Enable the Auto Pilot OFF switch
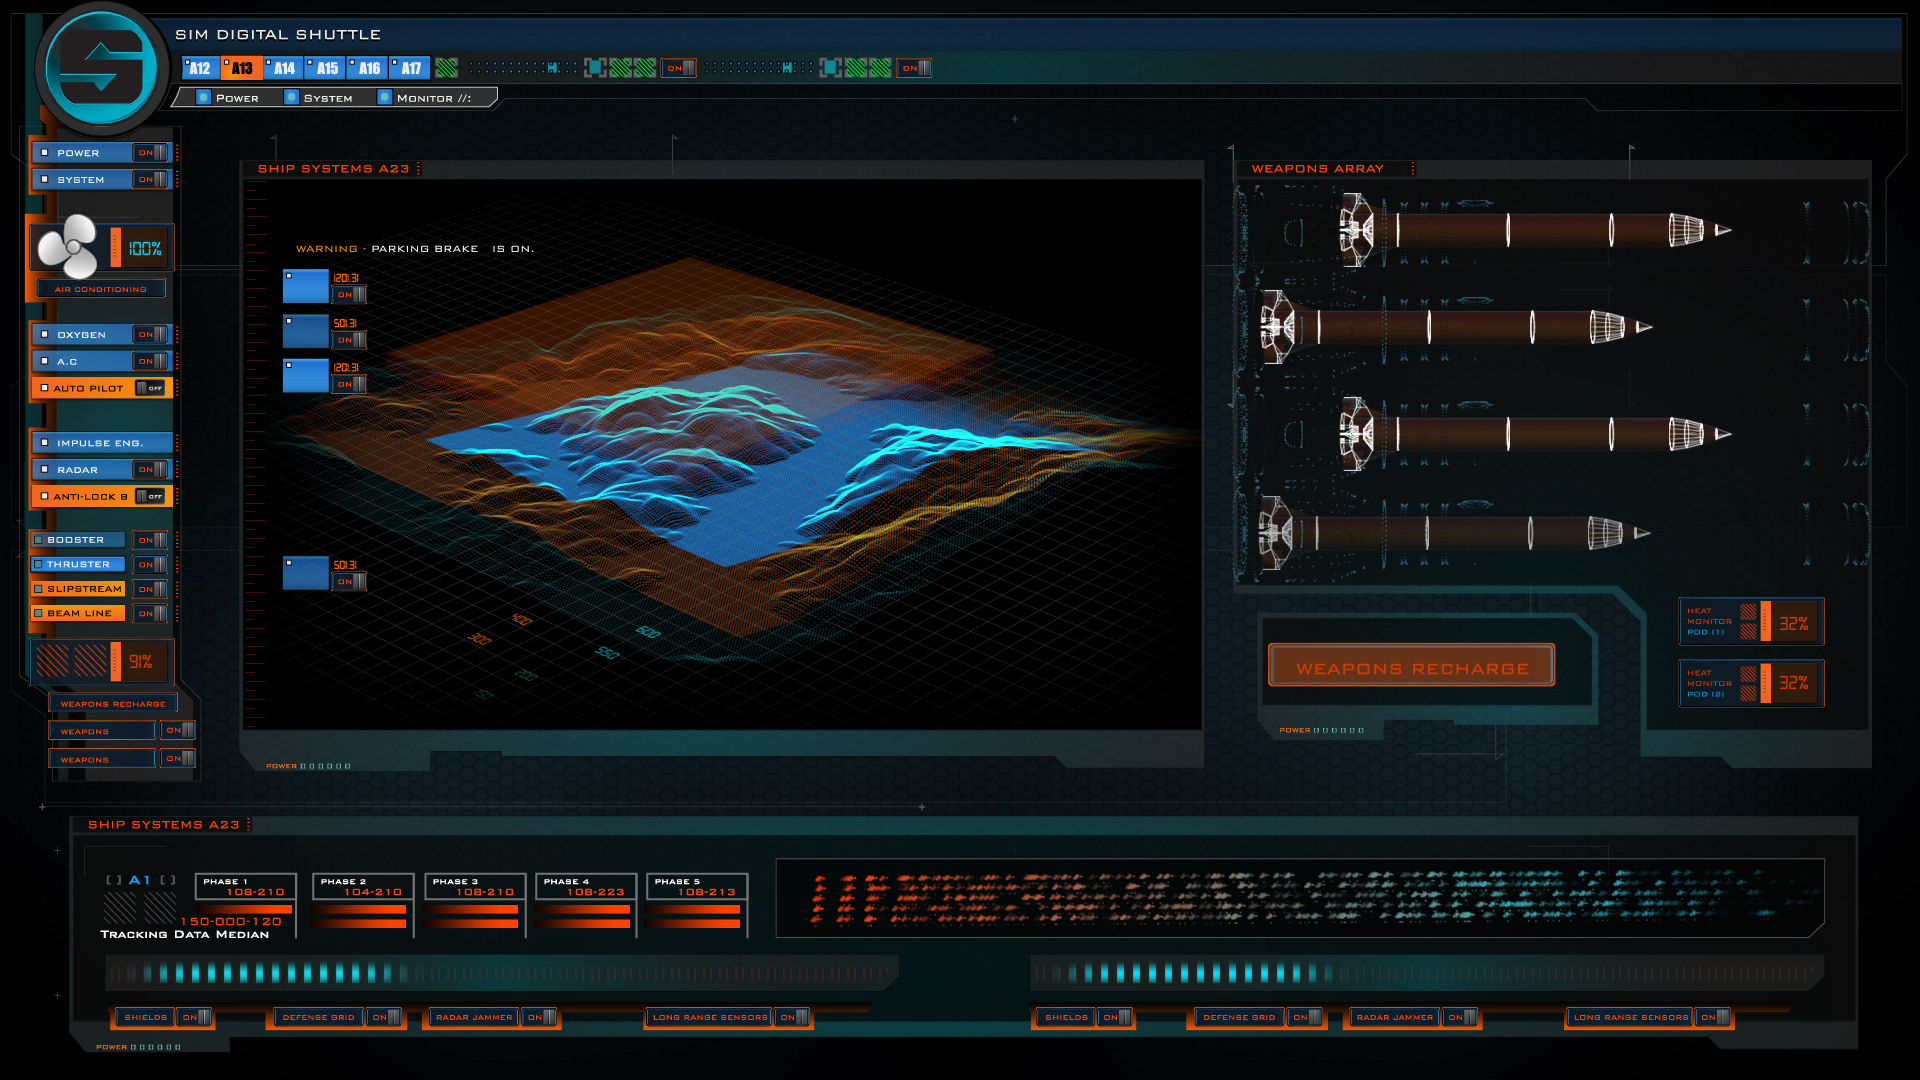This screenshot has height=1080, width=1920. coord(150,388)
